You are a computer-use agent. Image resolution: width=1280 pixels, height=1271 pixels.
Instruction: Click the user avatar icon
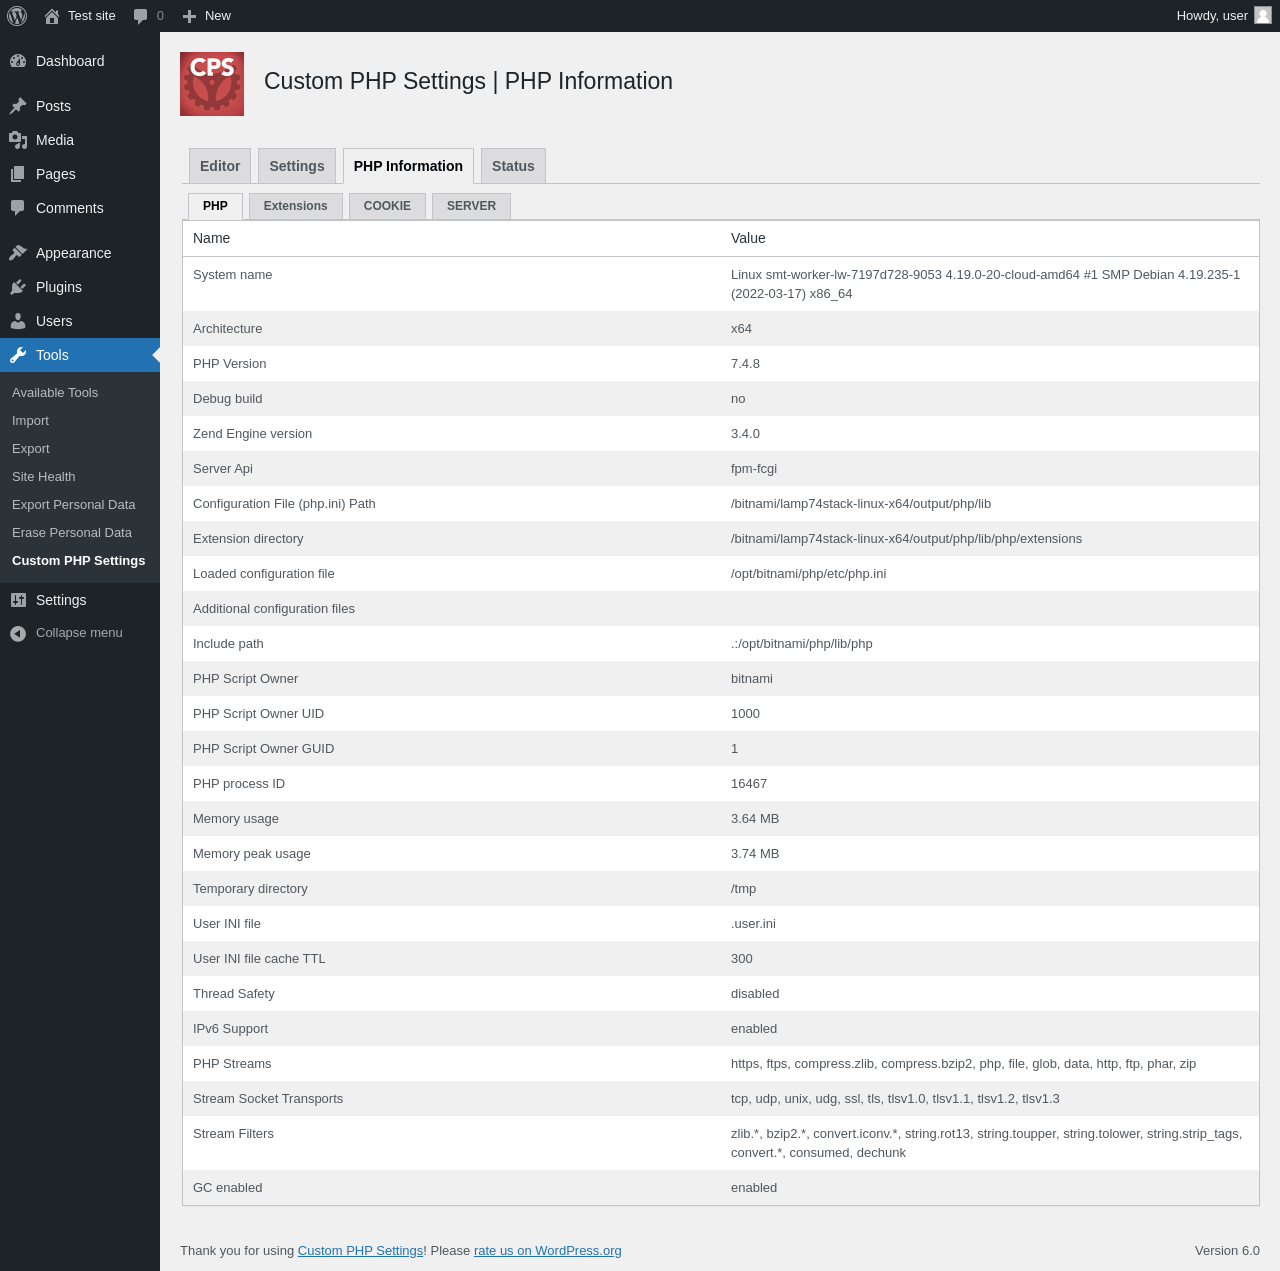coord(1263,15)
